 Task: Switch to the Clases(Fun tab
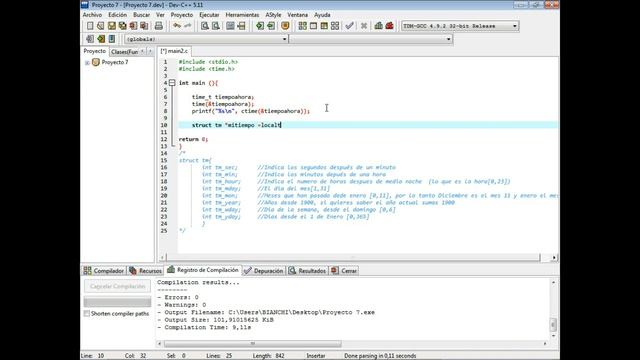(x=124, y=52)
